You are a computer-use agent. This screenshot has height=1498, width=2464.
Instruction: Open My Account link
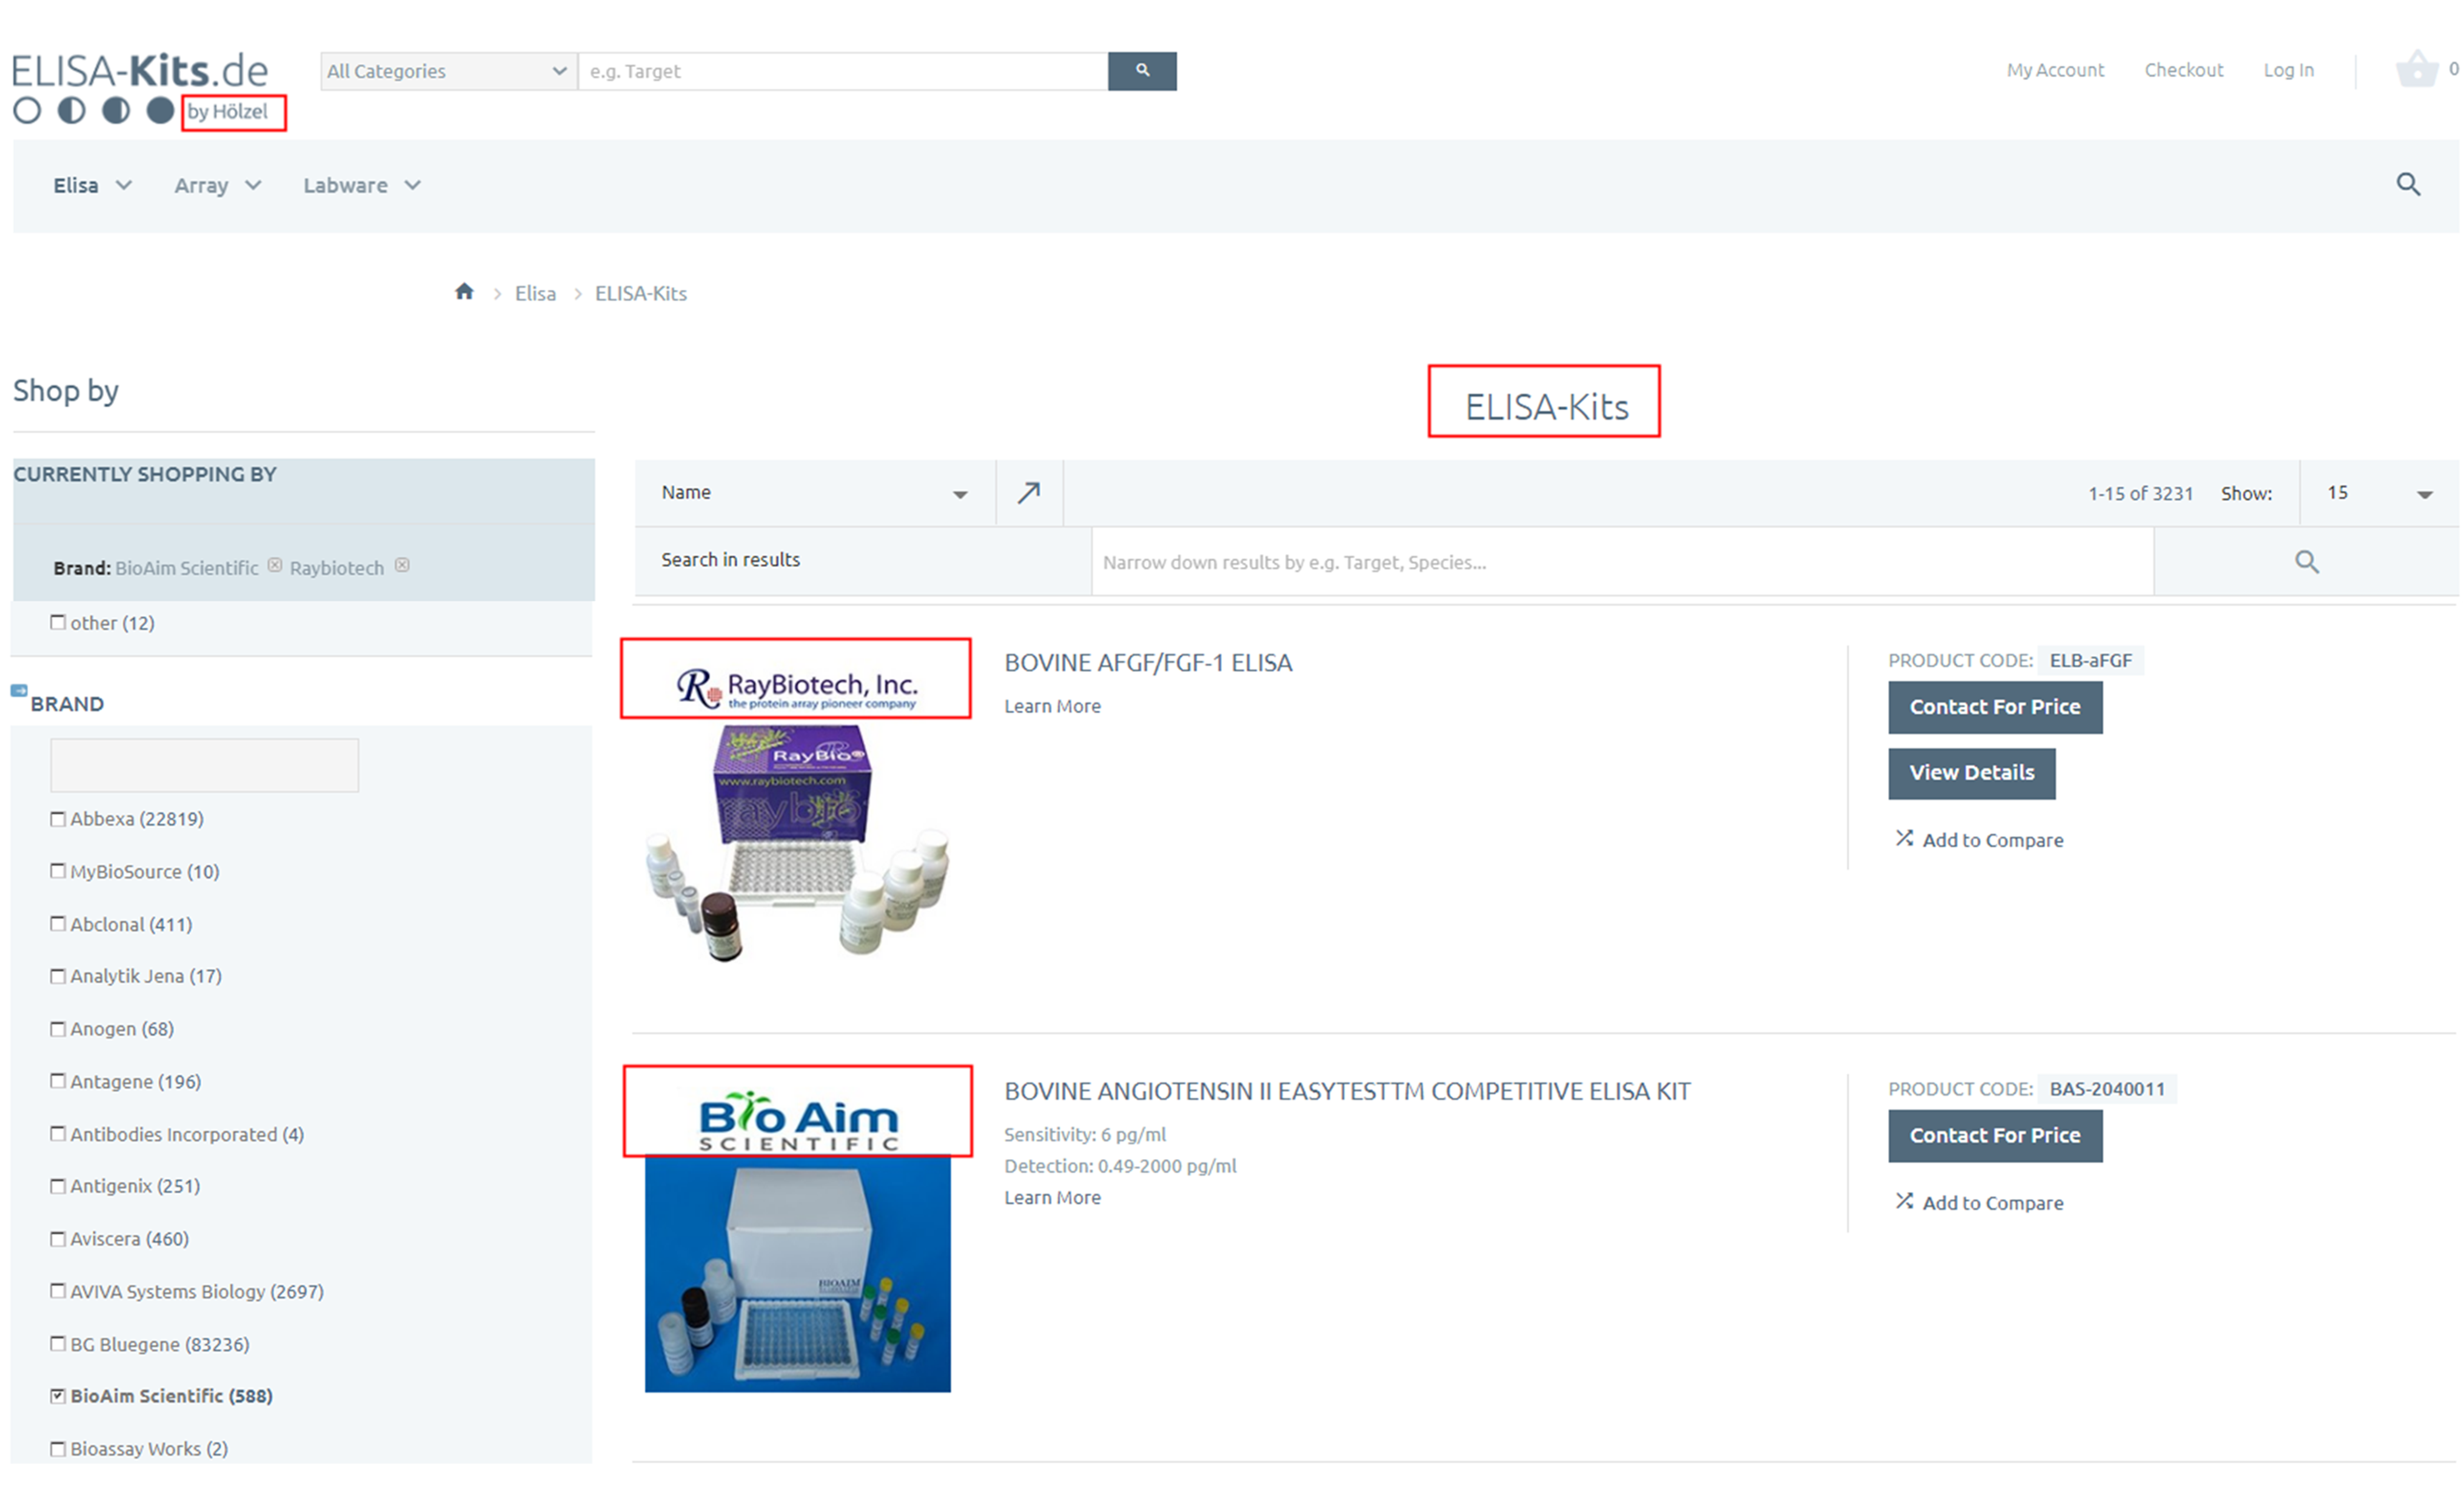coord(2055,70)
